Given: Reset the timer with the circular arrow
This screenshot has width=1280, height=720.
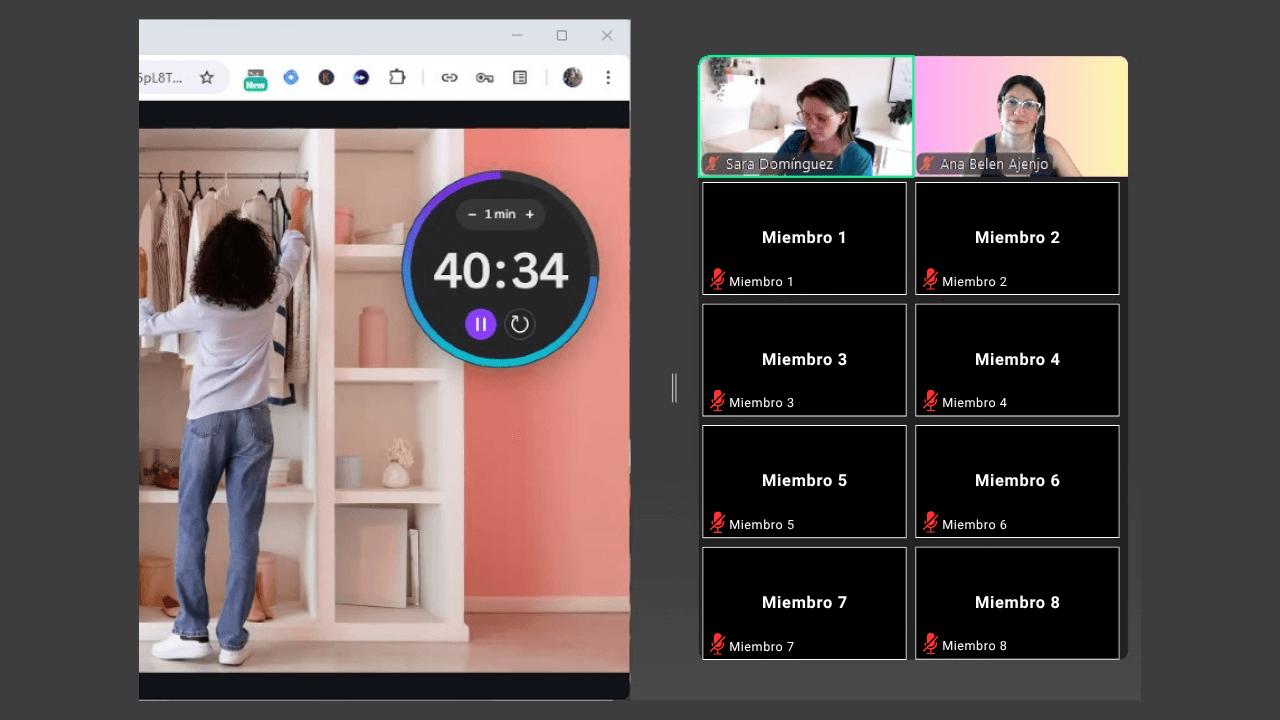Looking at the screenshot, I should 519,324.
